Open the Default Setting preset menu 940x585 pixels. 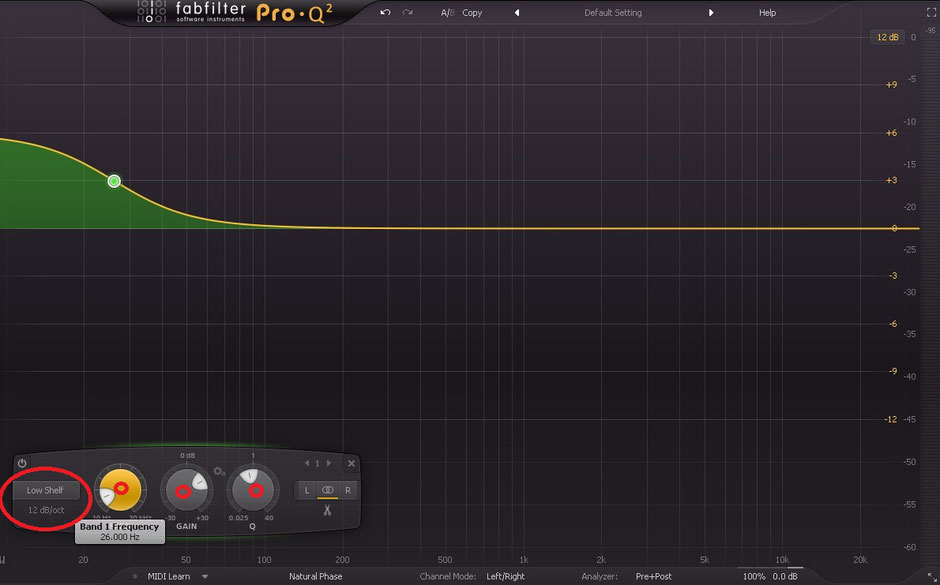click(613, 13)
